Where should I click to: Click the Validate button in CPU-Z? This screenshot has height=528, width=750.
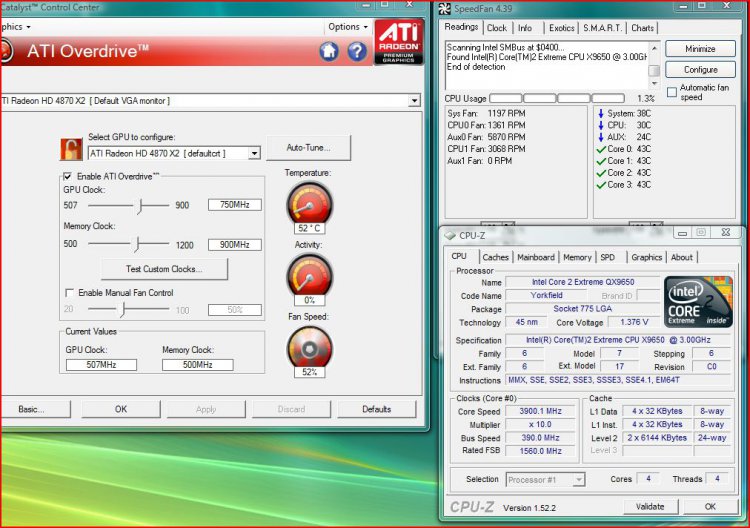651,506
